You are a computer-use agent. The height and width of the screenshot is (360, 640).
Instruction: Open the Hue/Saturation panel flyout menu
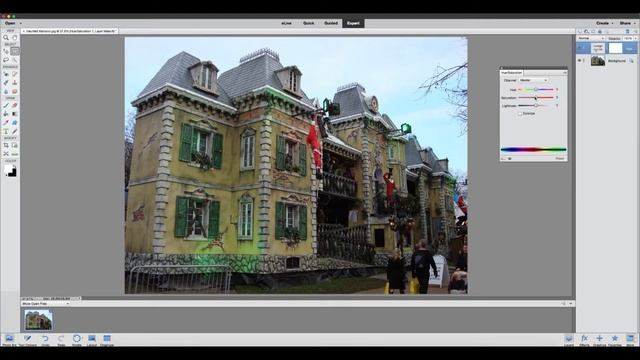tap(565, 72)
